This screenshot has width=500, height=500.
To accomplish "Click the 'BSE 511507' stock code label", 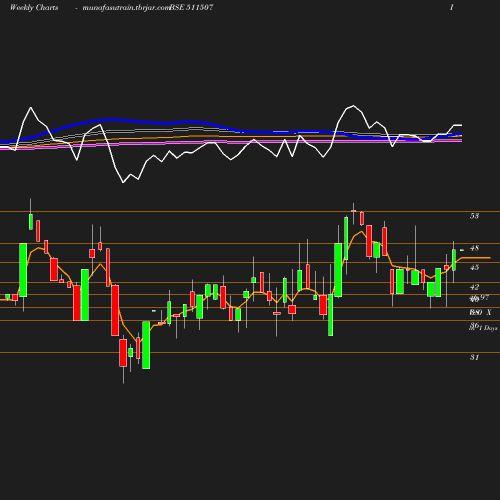I will click(191, 8).
